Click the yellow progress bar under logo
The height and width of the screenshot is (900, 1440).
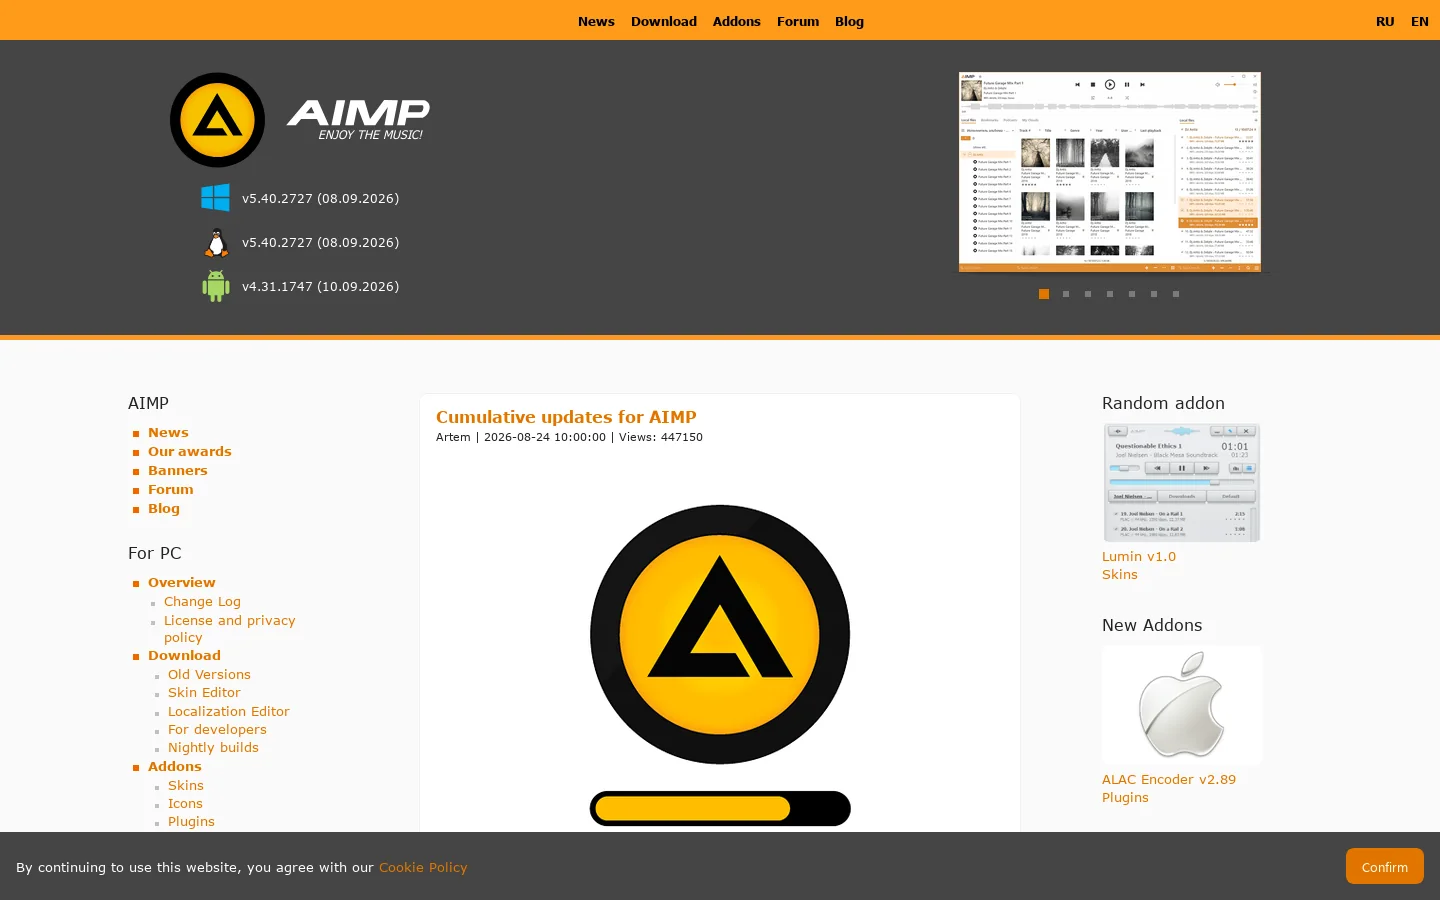point(720,809)
